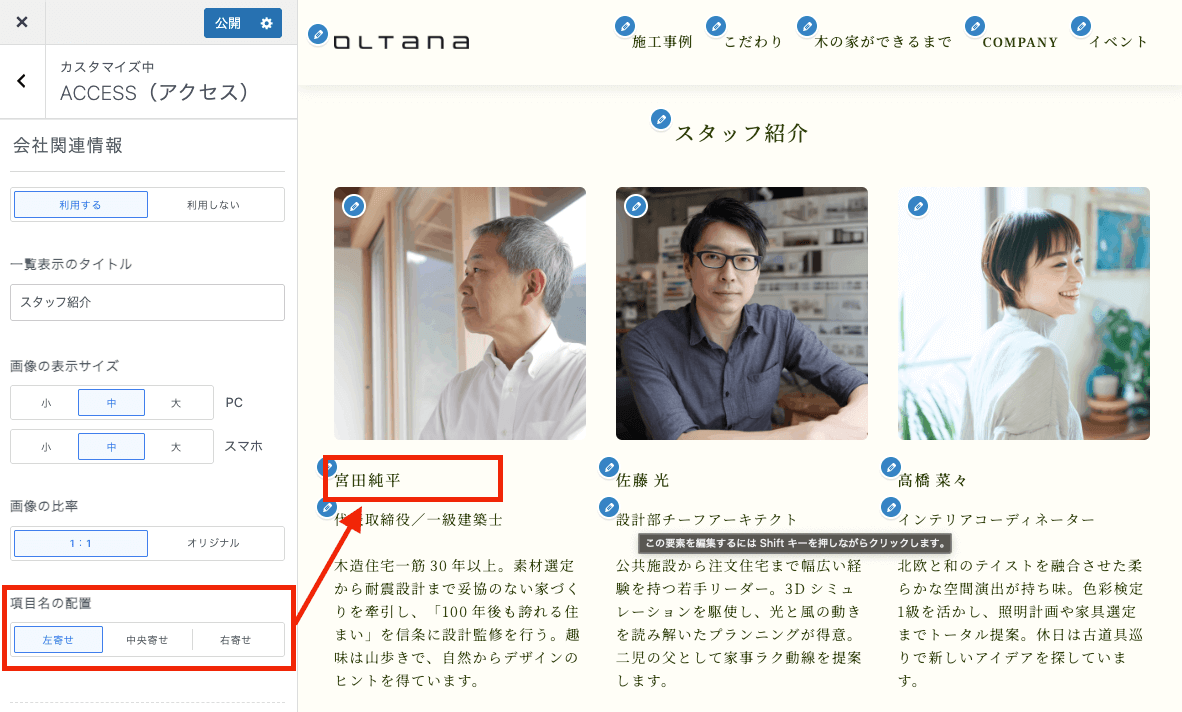1182x712 pixels.
Task: Set スマホ image size to 小
Action: (46, 447)
